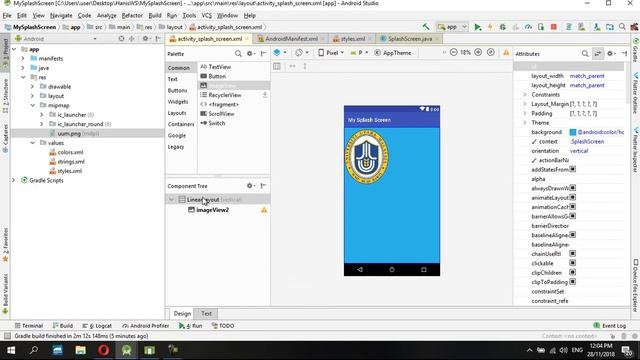Expand Gradle Scripts node
Screen dimensions: 640x360
click(13, 180)
